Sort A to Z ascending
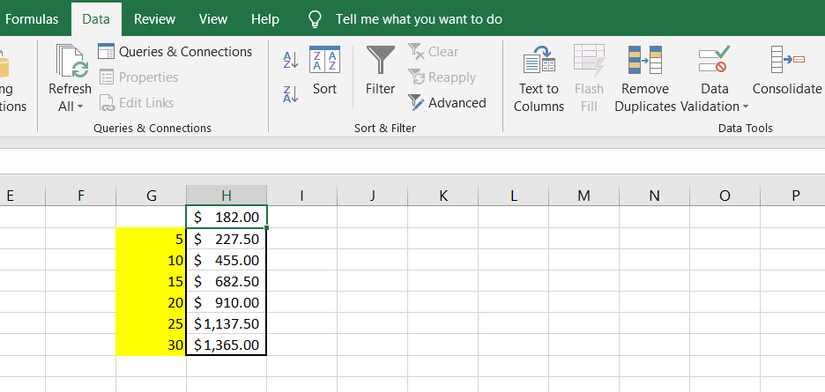Image resolution: width=825 pixels, height=392 pixels. click(x=290, y=60)
